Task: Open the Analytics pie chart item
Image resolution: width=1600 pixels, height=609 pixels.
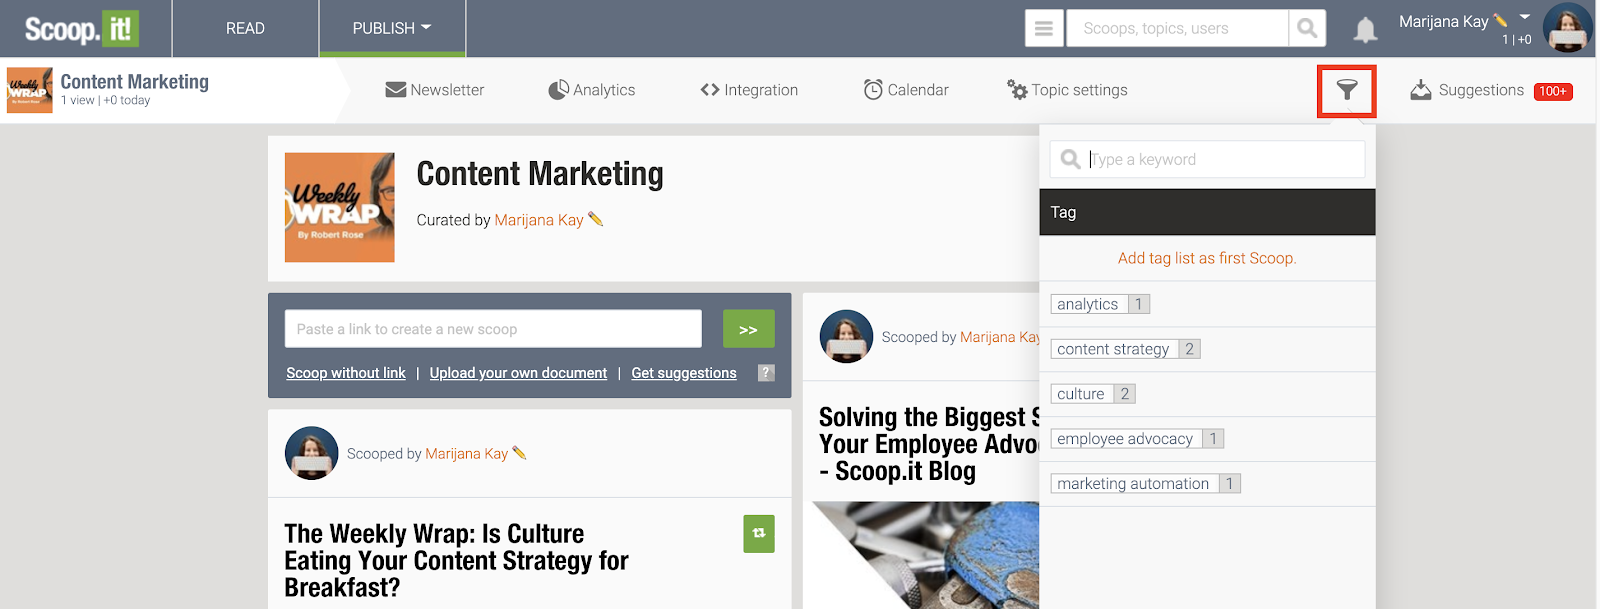Action: 592,90
